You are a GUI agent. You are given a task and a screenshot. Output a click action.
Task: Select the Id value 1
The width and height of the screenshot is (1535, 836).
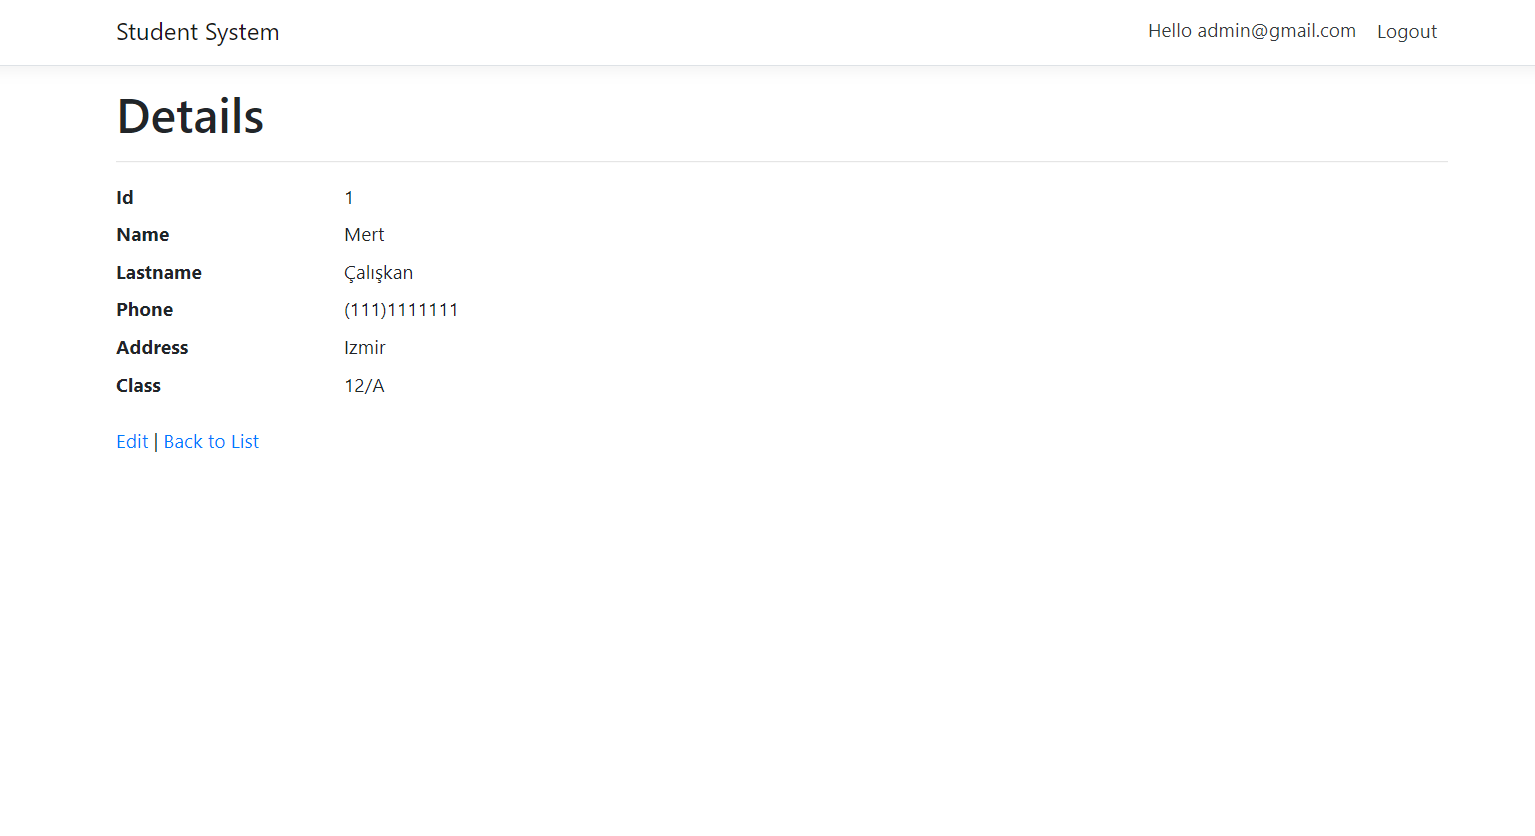pyautogui.click(x=349, y=197)
